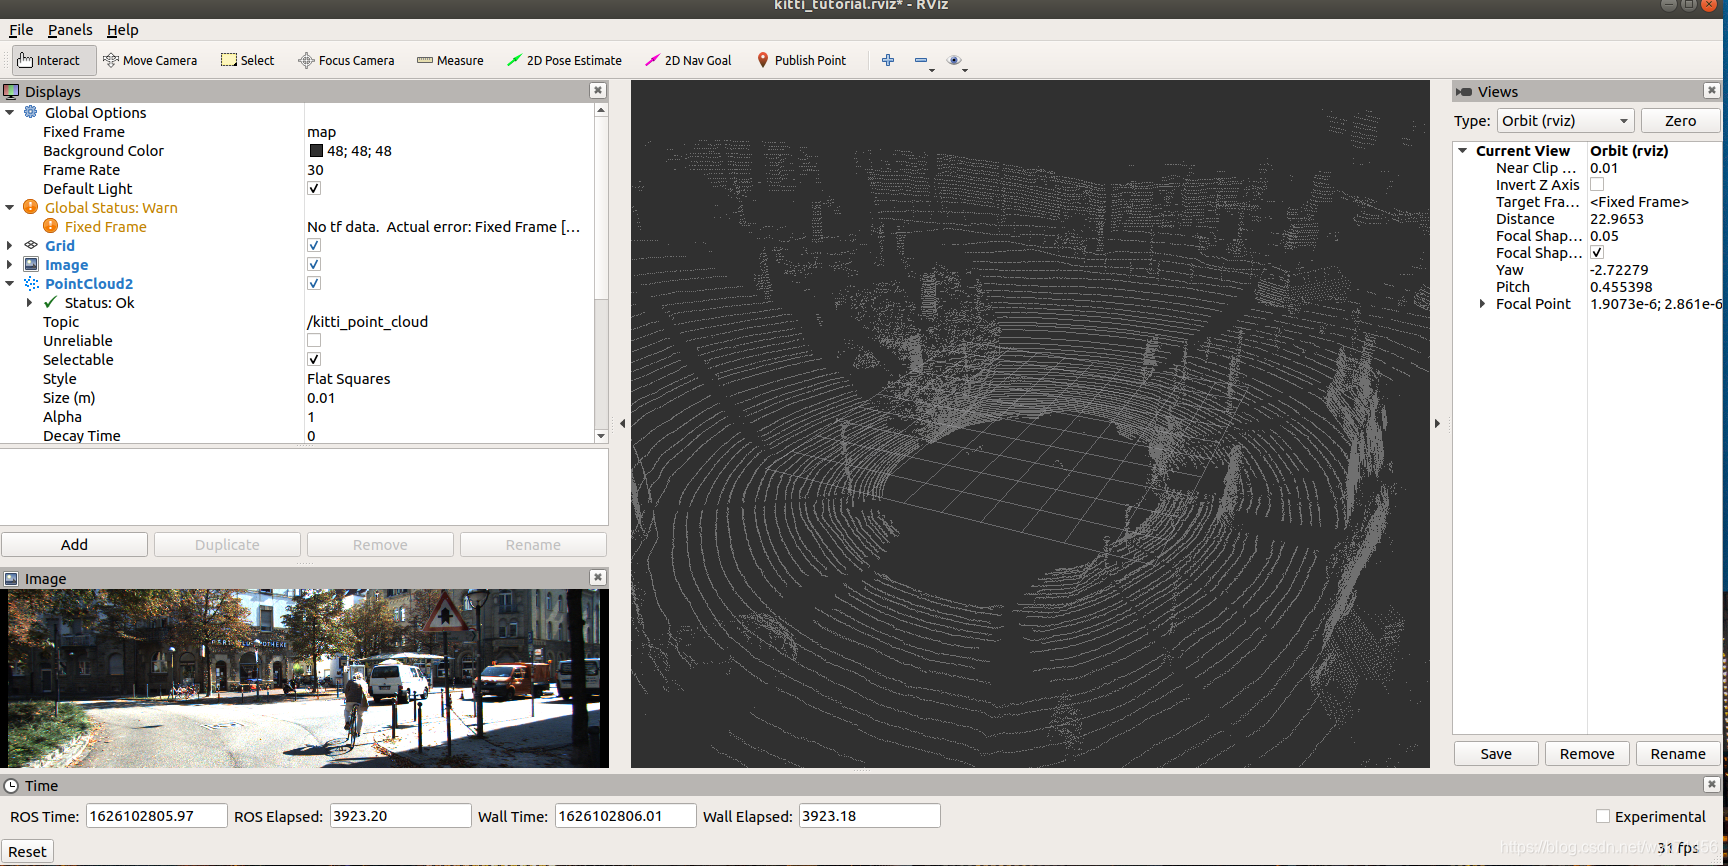Select the /kitti_point_cloud topic value
The height and width of the screenshot is (866, 1728).
(367, 321)
